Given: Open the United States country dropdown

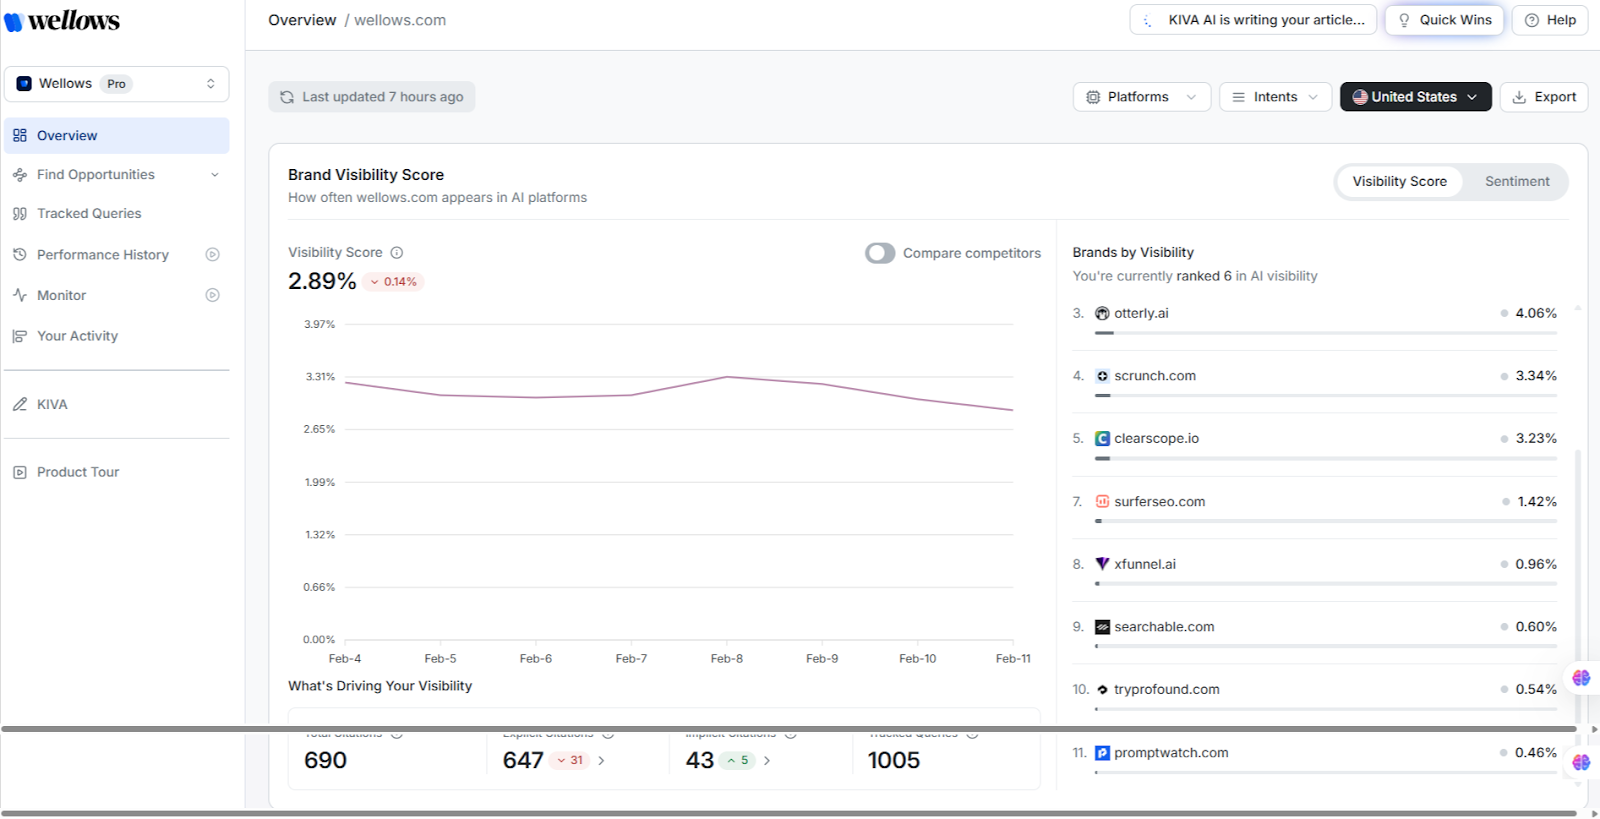Looking at the screenshot, I should [1415, 97].
